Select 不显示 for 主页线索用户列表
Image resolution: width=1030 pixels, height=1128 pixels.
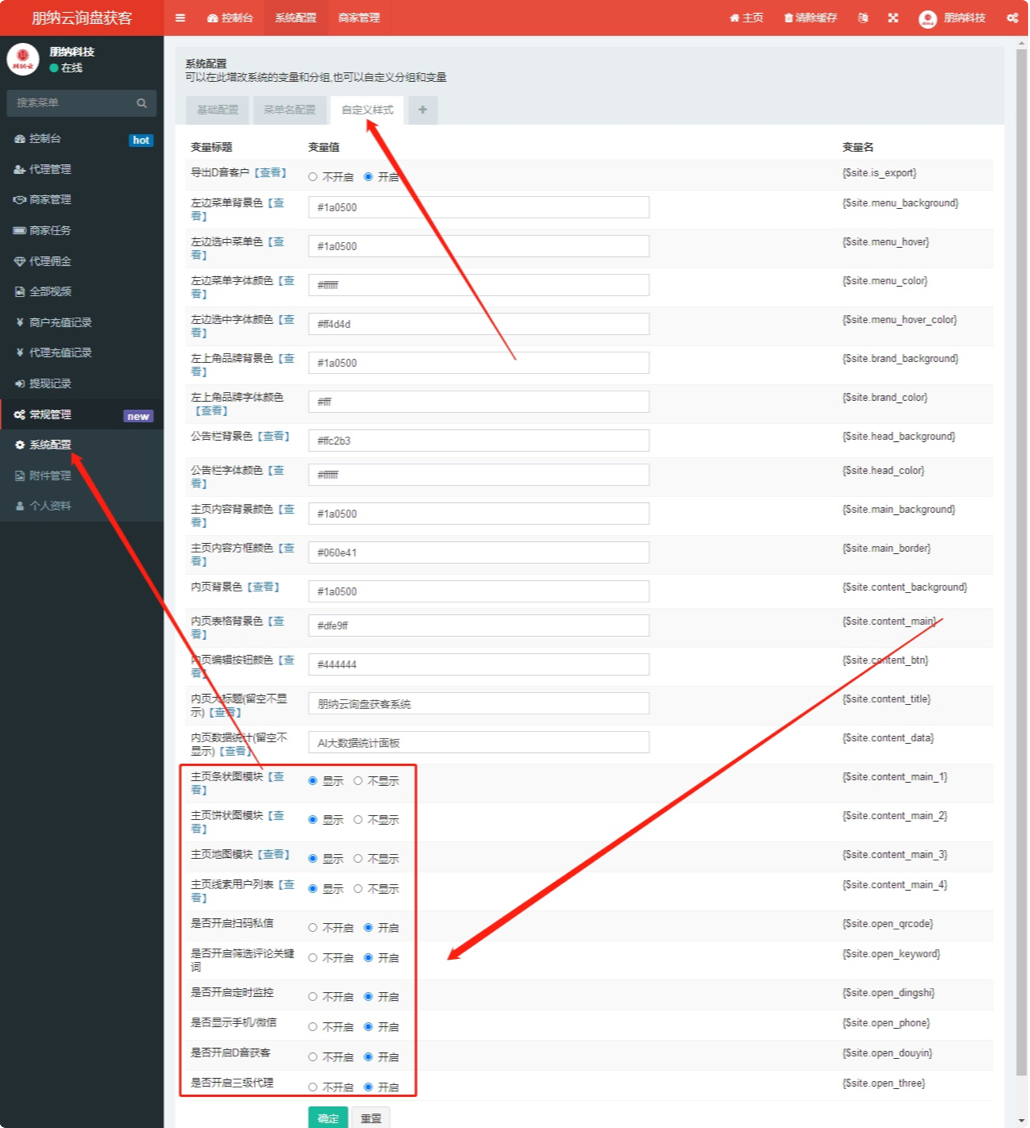(x=357, y=888)
